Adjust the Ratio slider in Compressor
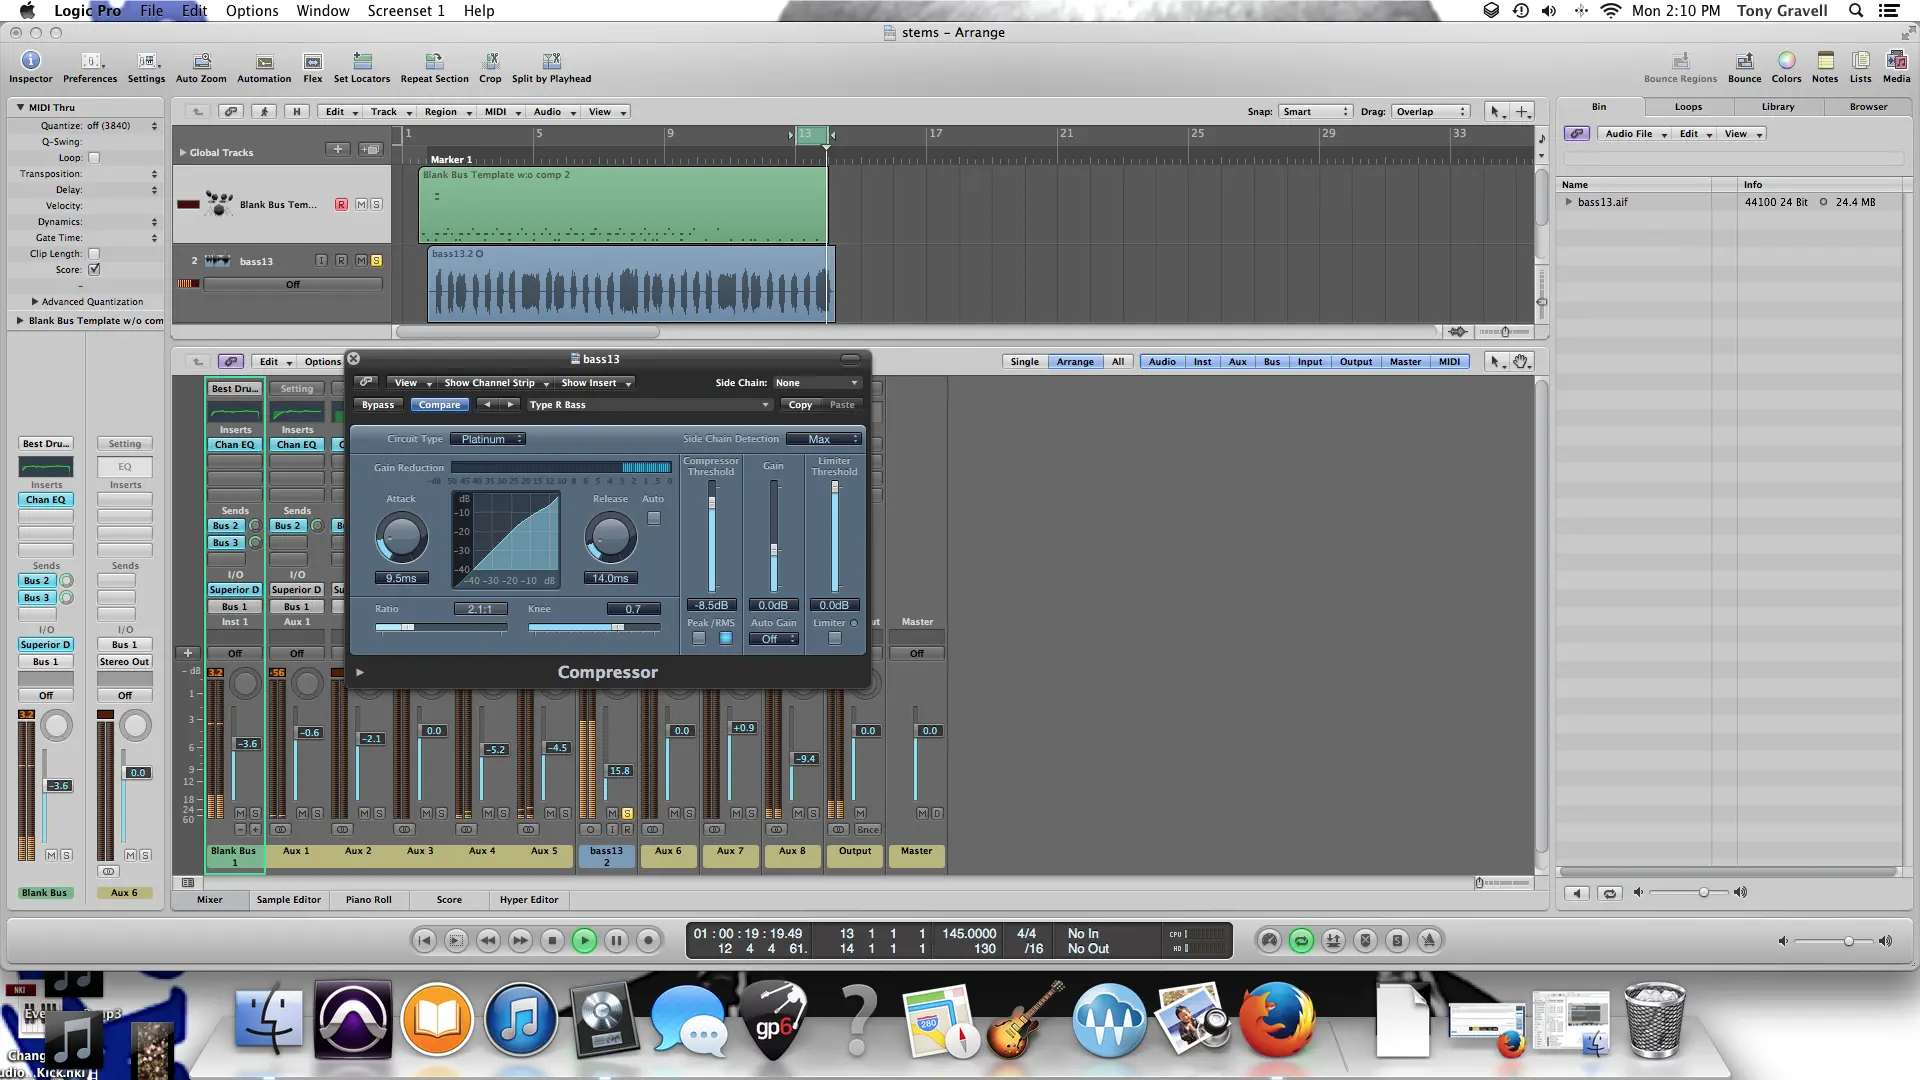Viewport: 1920px width, 1080px height. 441,627
